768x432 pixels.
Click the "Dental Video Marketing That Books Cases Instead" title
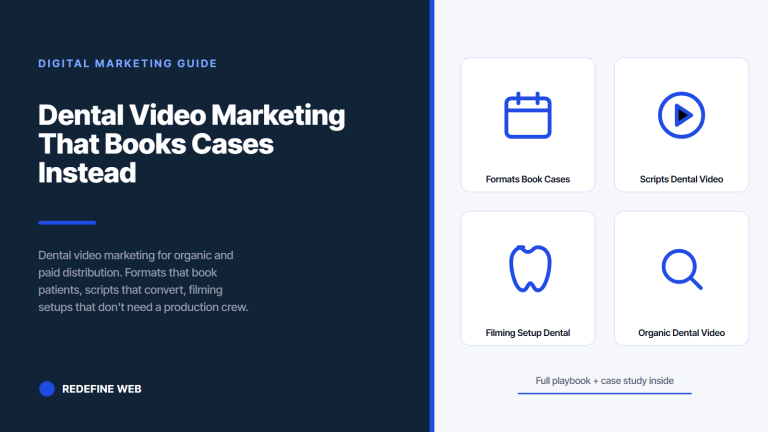point(192,144)
